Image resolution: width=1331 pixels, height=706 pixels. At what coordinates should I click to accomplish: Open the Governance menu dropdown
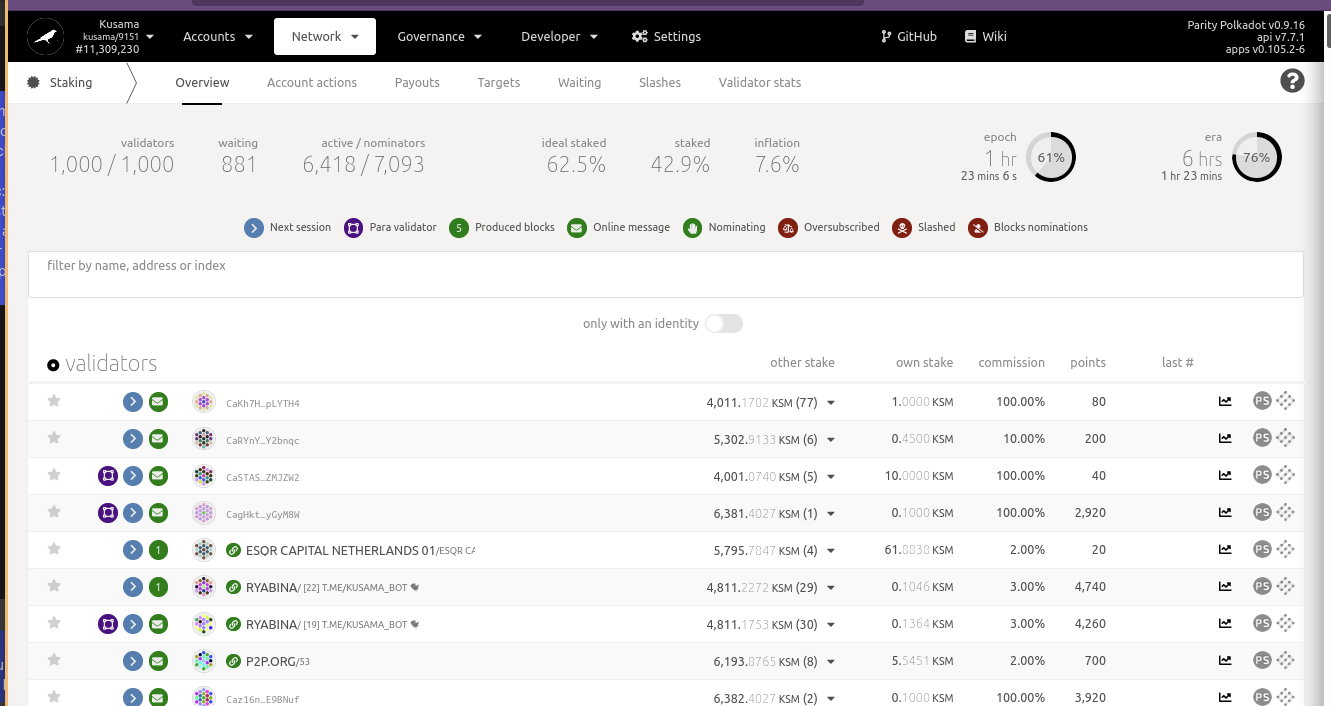coord(440,36)
